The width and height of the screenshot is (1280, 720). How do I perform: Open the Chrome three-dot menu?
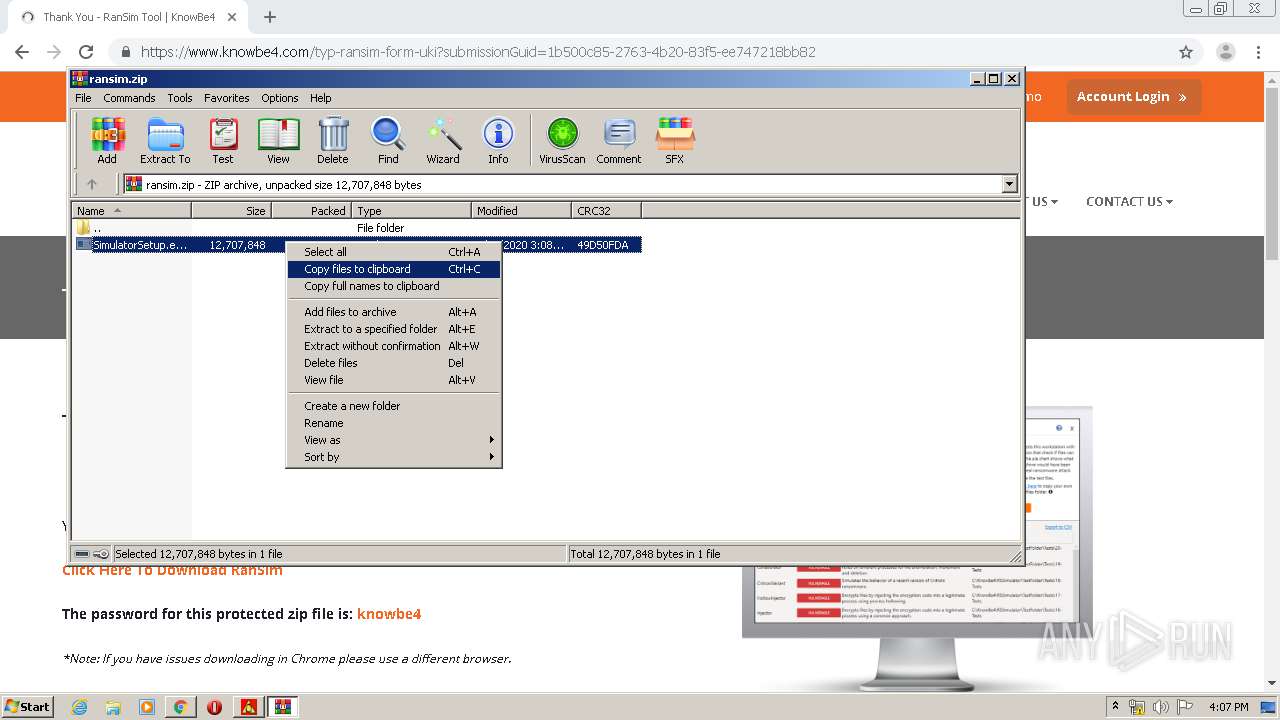[x=1258, y=52]
